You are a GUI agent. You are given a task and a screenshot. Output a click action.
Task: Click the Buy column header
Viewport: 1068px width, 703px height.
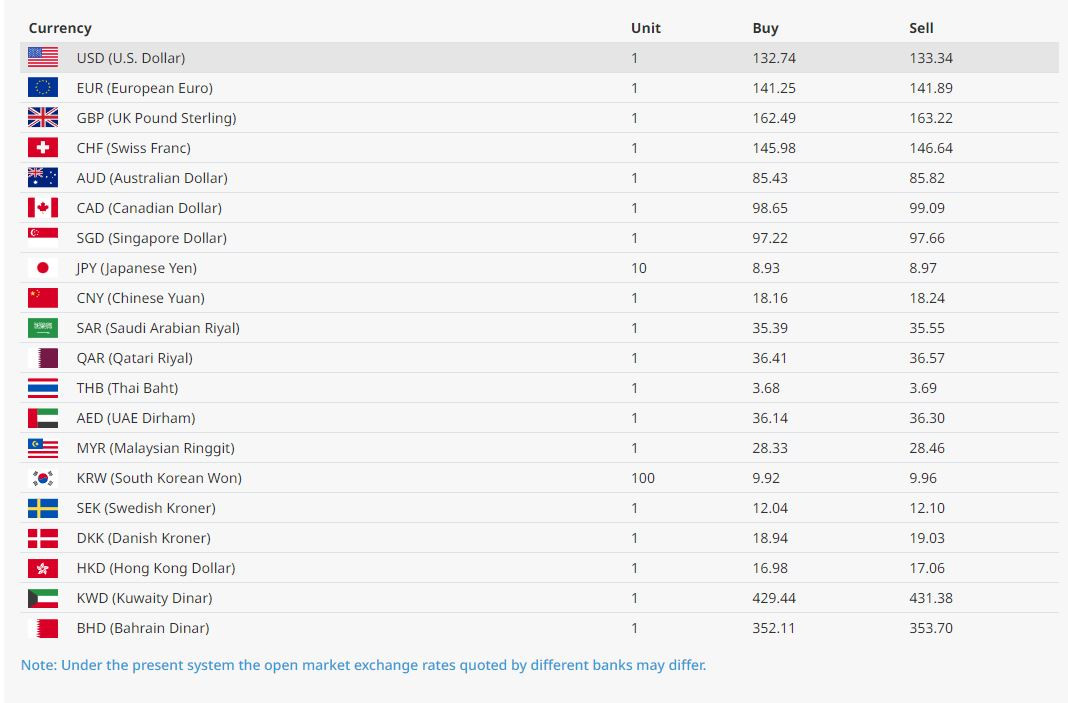click(x=765, y=28)
